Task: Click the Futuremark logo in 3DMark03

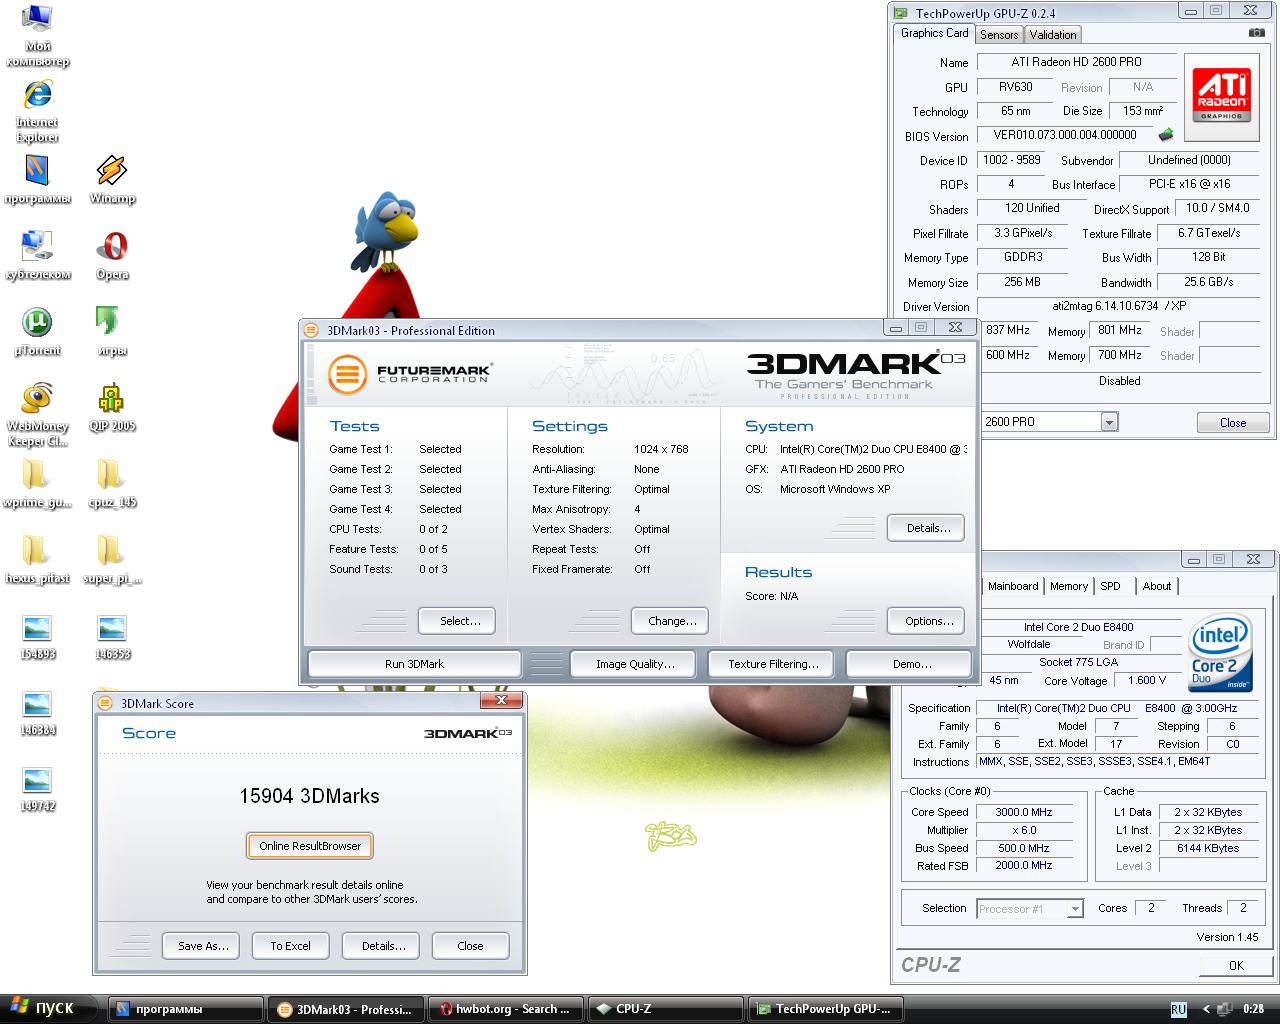Action: (x=411, y=375)
